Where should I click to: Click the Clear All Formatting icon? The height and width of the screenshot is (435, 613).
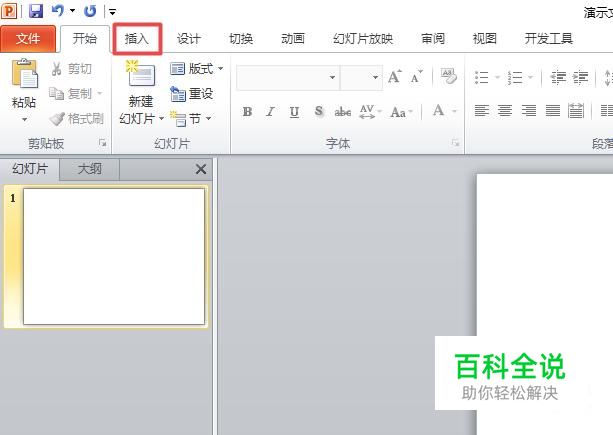pyautogui.click(x=448, y=76)
